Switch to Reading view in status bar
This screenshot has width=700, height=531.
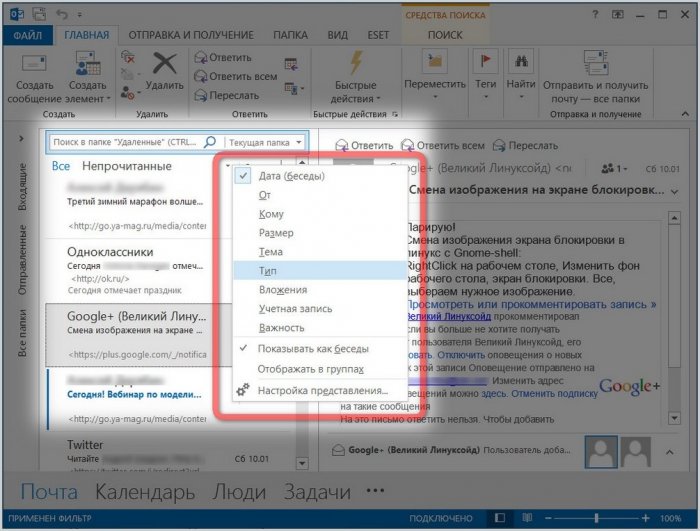527,518
